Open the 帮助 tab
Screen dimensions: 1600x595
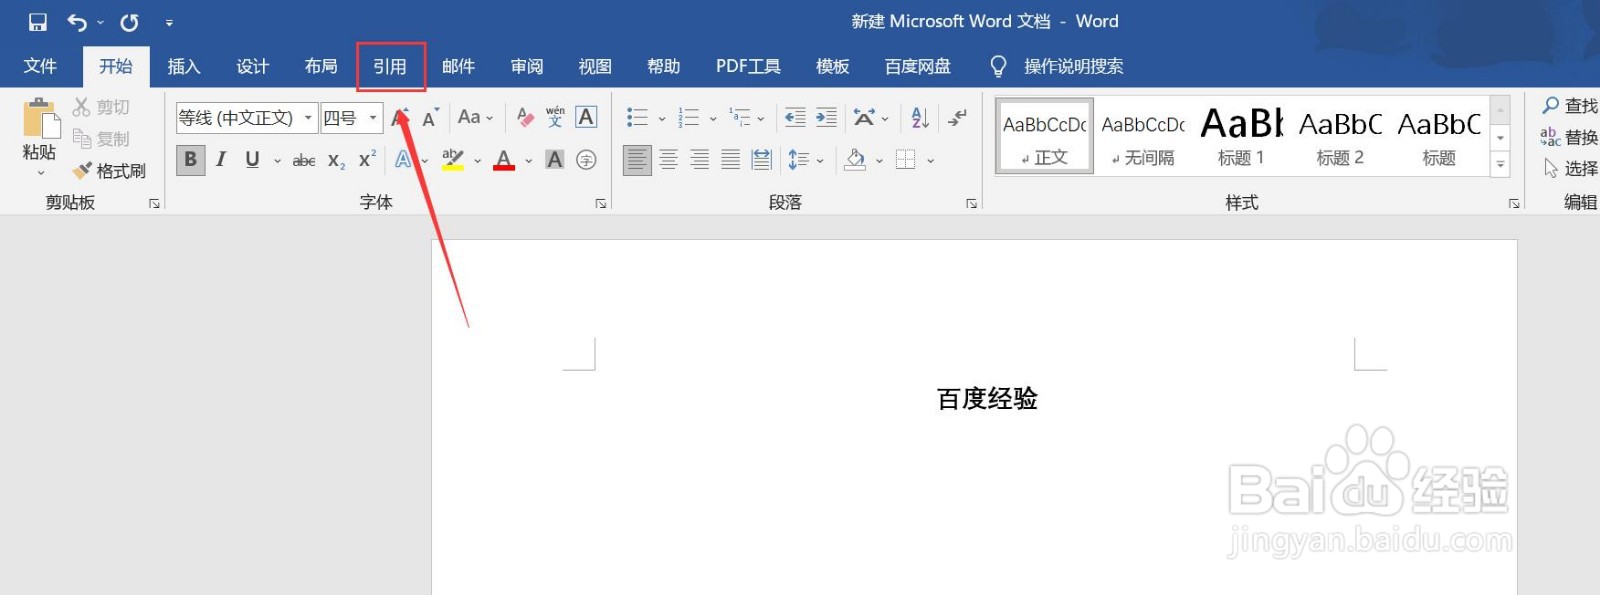pyautogui.click(x=664, y=66)
